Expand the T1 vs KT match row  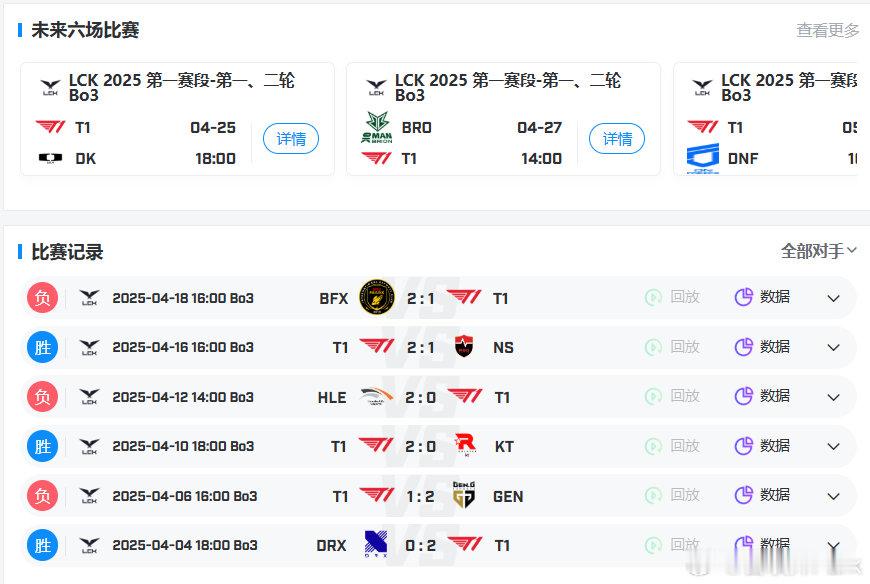point(833,447)
